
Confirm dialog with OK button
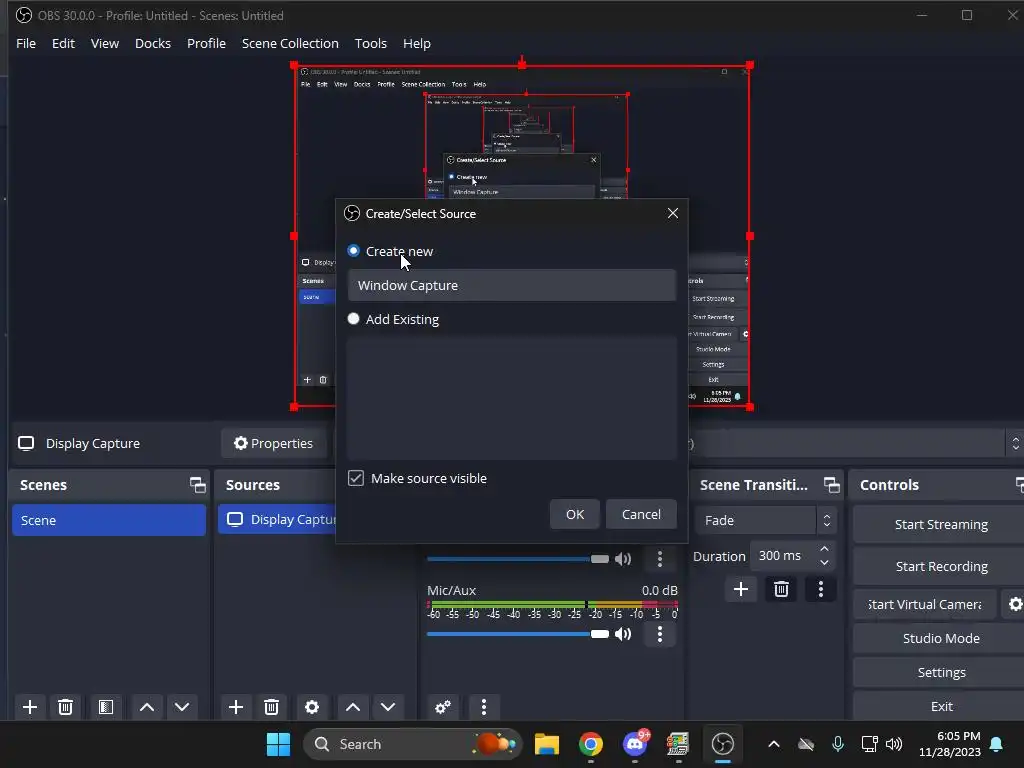[575, 514]
